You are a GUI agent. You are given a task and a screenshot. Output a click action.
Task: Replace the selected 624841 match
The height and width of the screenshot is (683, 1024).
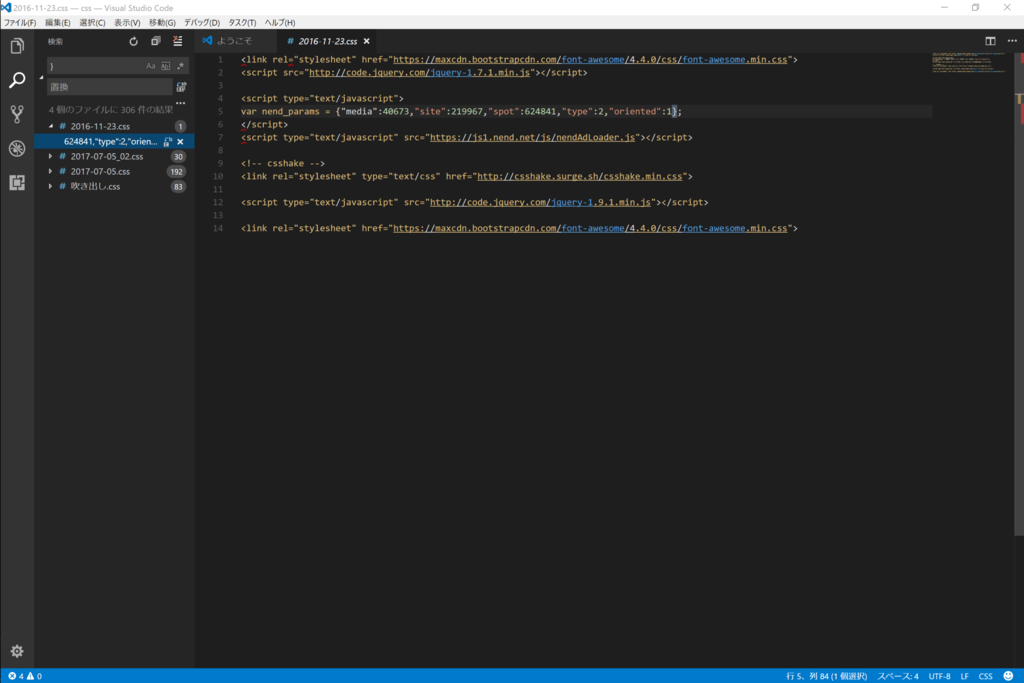168,142
